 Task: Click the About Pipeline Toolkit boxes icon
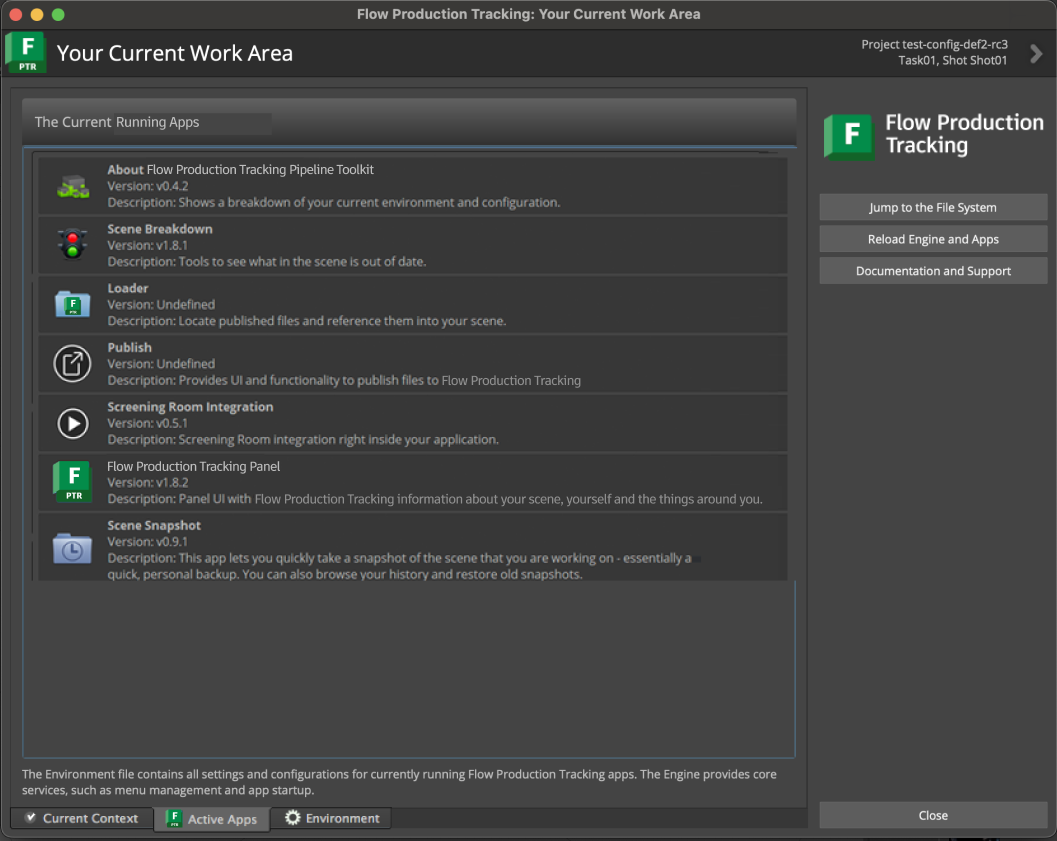click(x=73, y=187)
